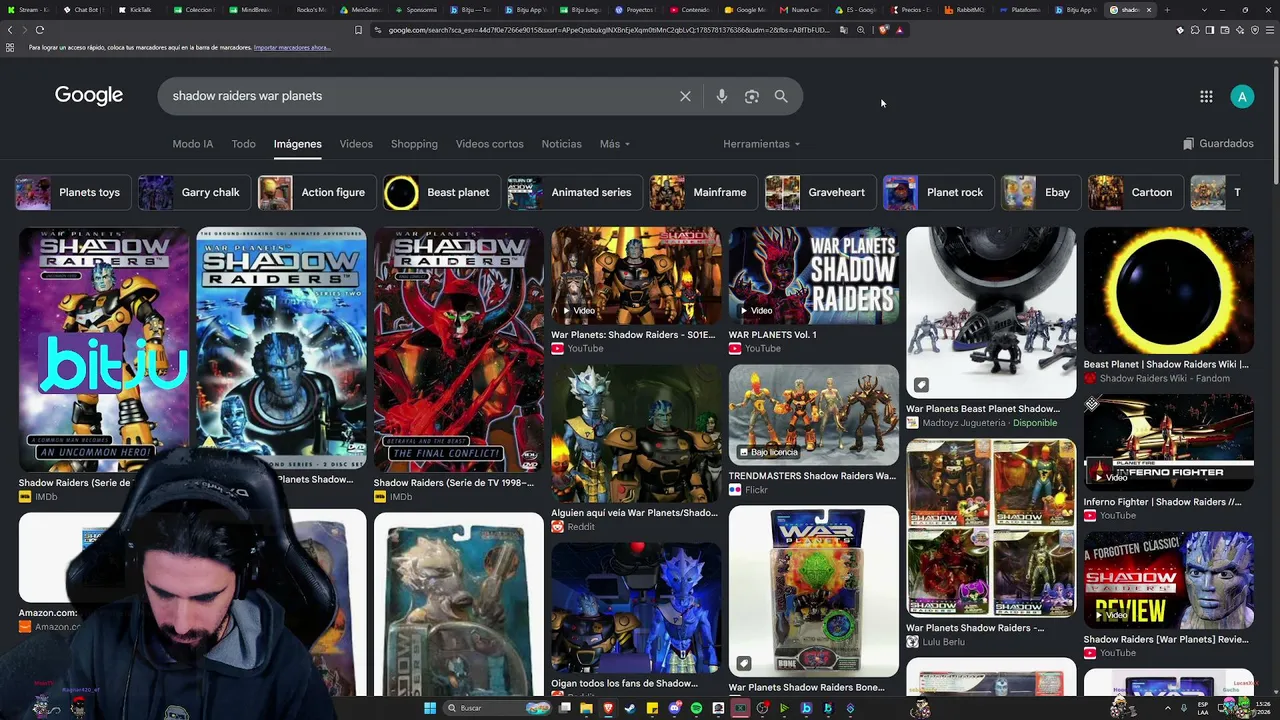Screen dimensions: 1280x720
Task: Open Google Lens image search icon
Action: (x=752, y=96)
